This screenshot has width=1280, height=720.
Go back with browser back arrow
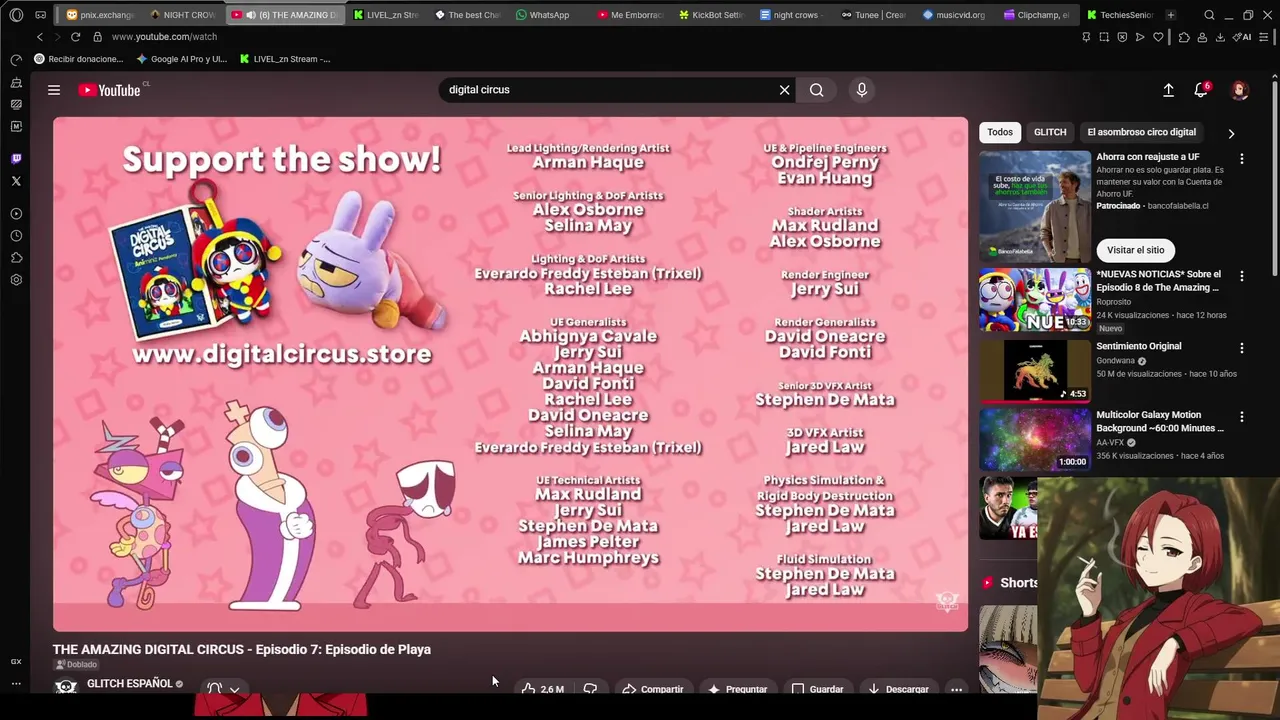[x=40, y=37]
